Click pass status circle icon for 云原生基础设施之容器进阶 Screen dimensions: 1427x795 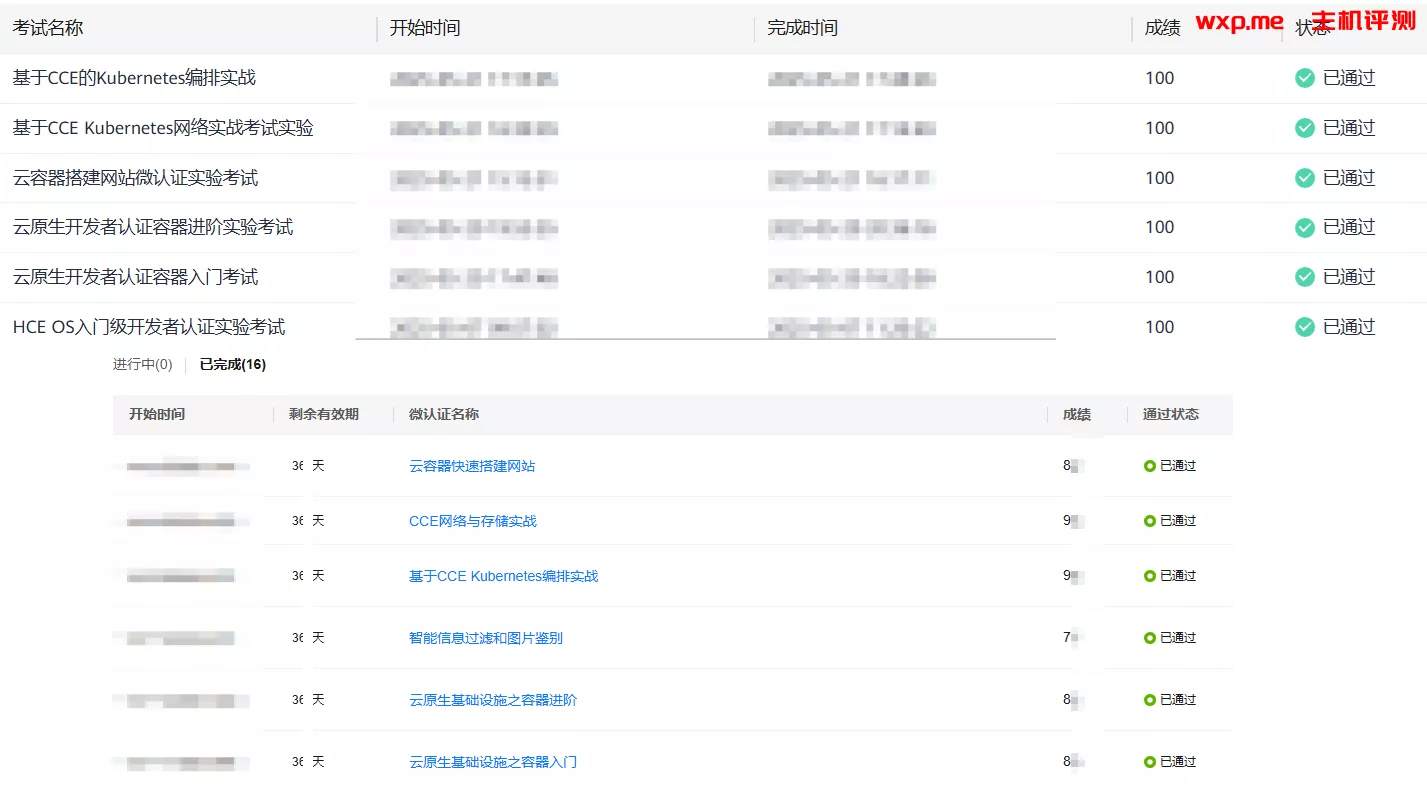pos(1150,700)
